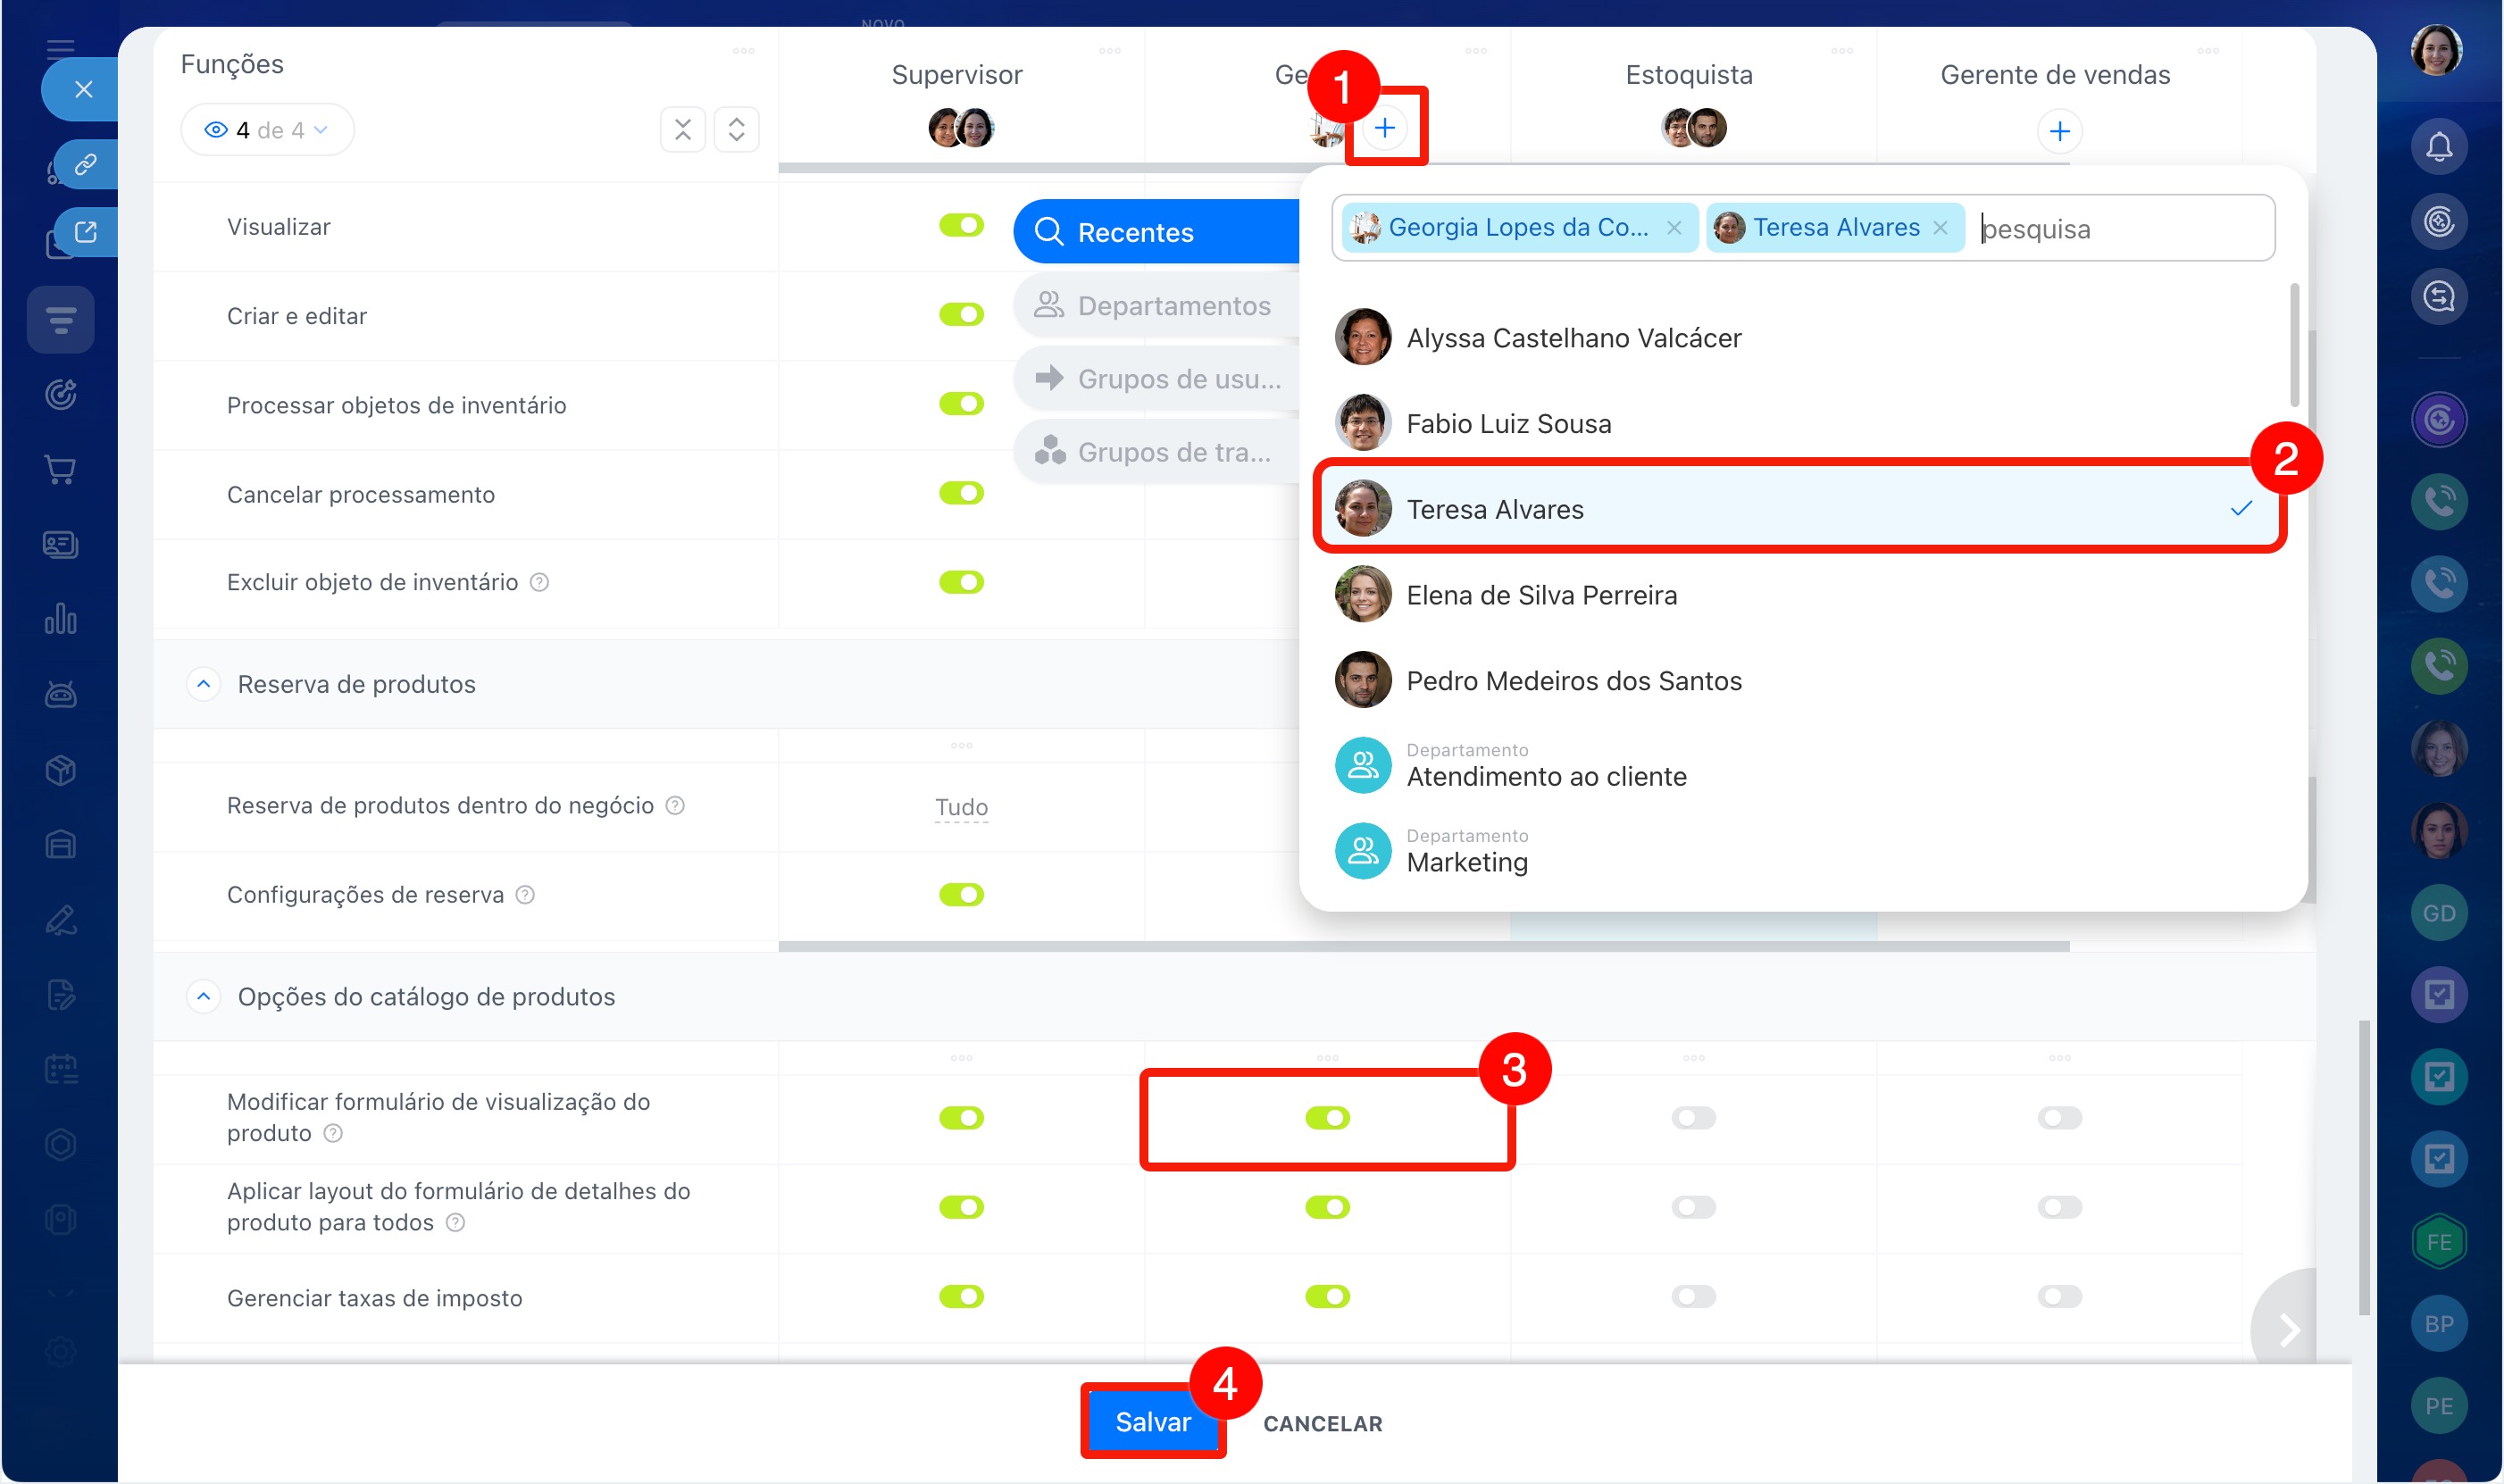The image size is (2504, 1484).
Task: Click the notifications bell icon
Action: (2438, 147)
